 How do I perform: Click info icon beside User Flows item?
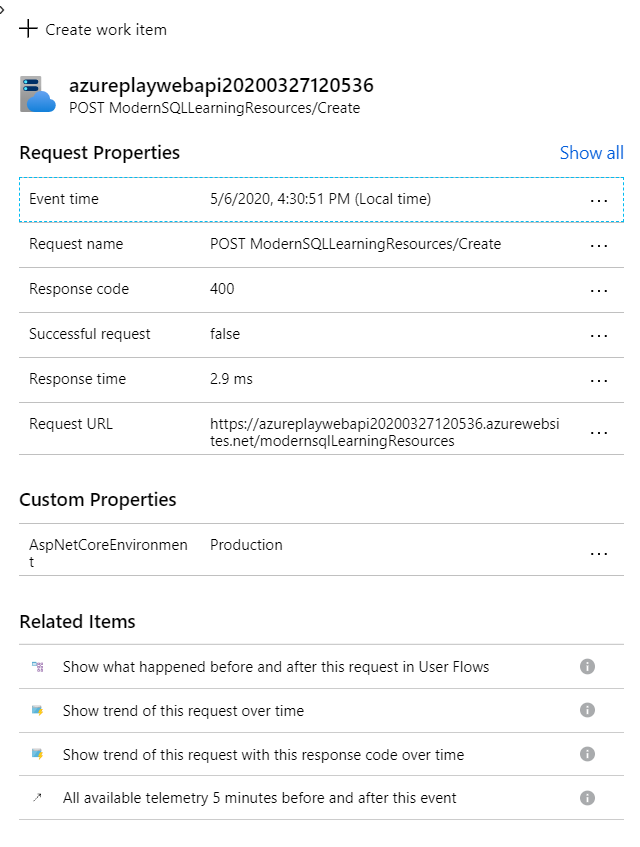point(587,666)
